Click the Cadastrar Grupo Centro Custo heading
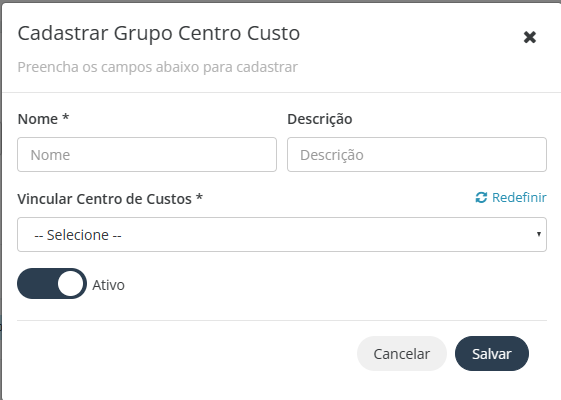 pyautogui.click(x=159, y=34)
